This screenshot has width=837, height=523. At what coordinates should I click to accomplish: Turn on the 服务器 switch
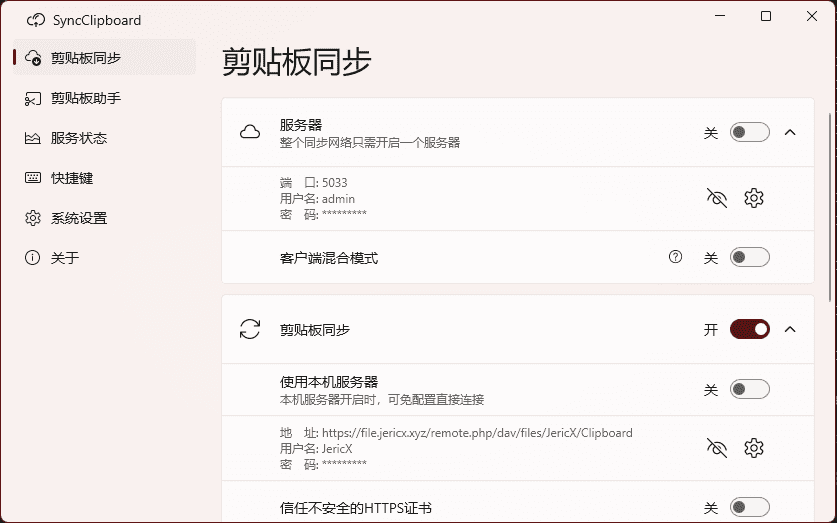749,132
